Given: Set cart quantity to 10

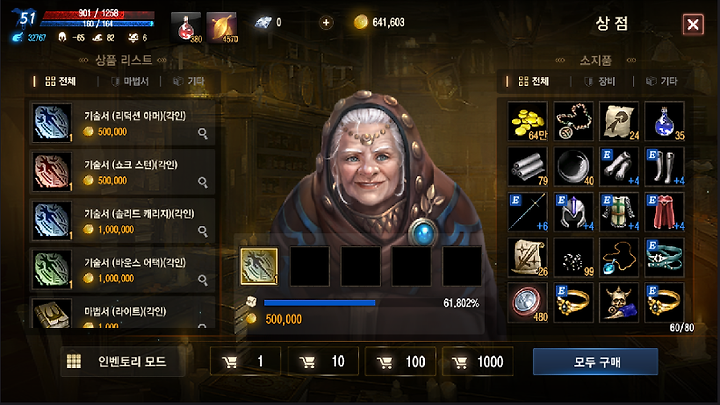Looking at the screenshot, I should tap(323, 362).
